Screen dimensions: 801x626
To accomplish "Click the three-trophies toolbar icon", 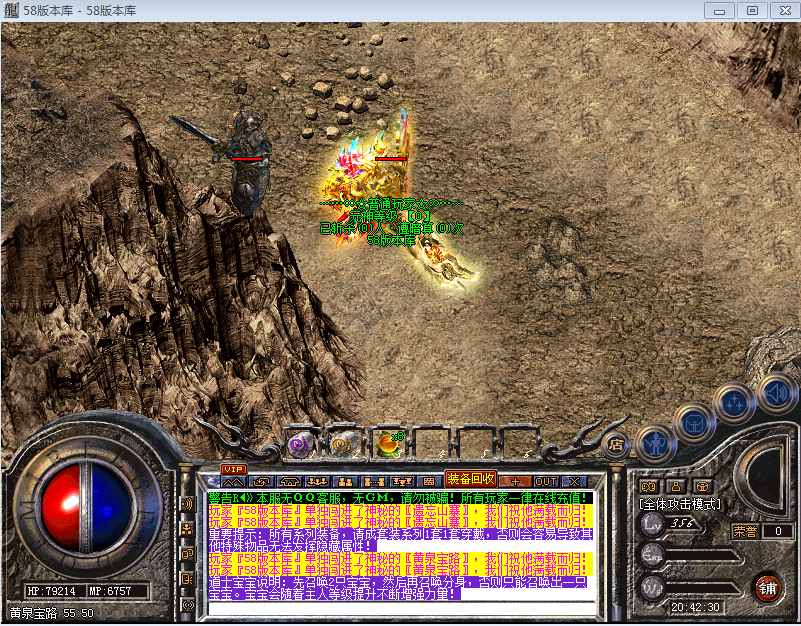I will pyautogui.click(x=402, y=481).
